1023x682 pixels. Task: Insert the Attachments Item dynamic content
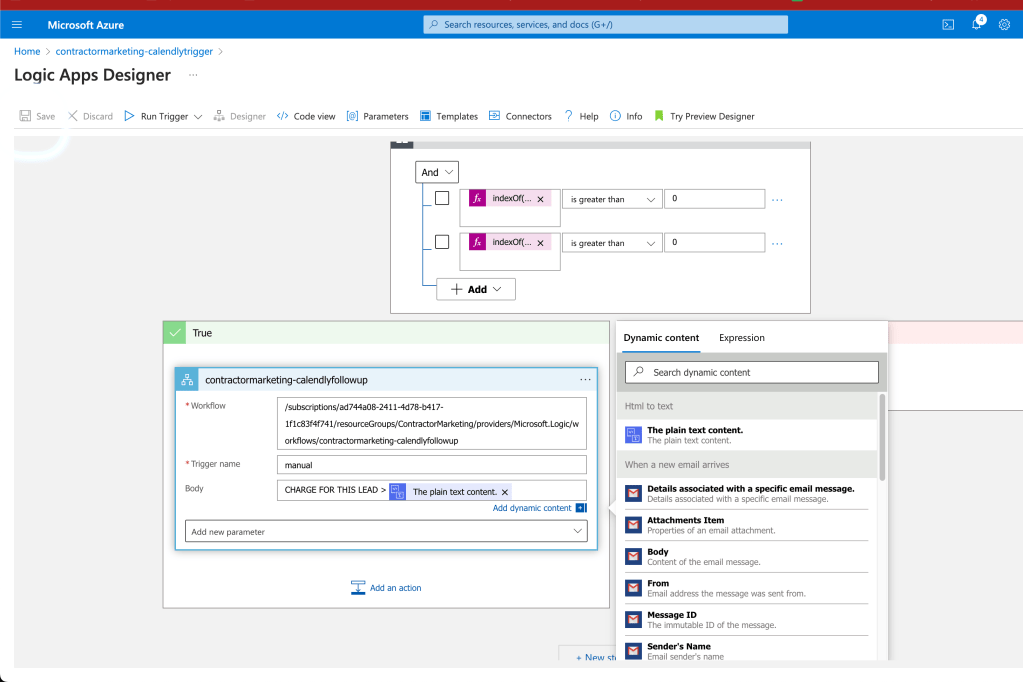[x=746, y=525]
